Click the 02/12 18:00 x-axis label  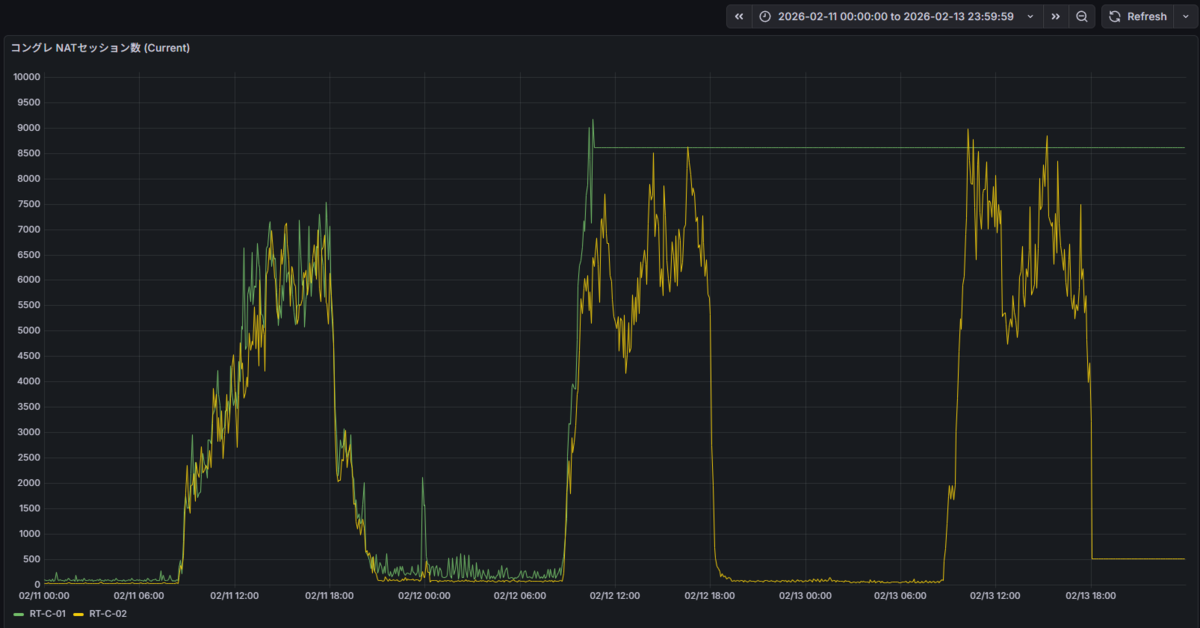point(710,595)
